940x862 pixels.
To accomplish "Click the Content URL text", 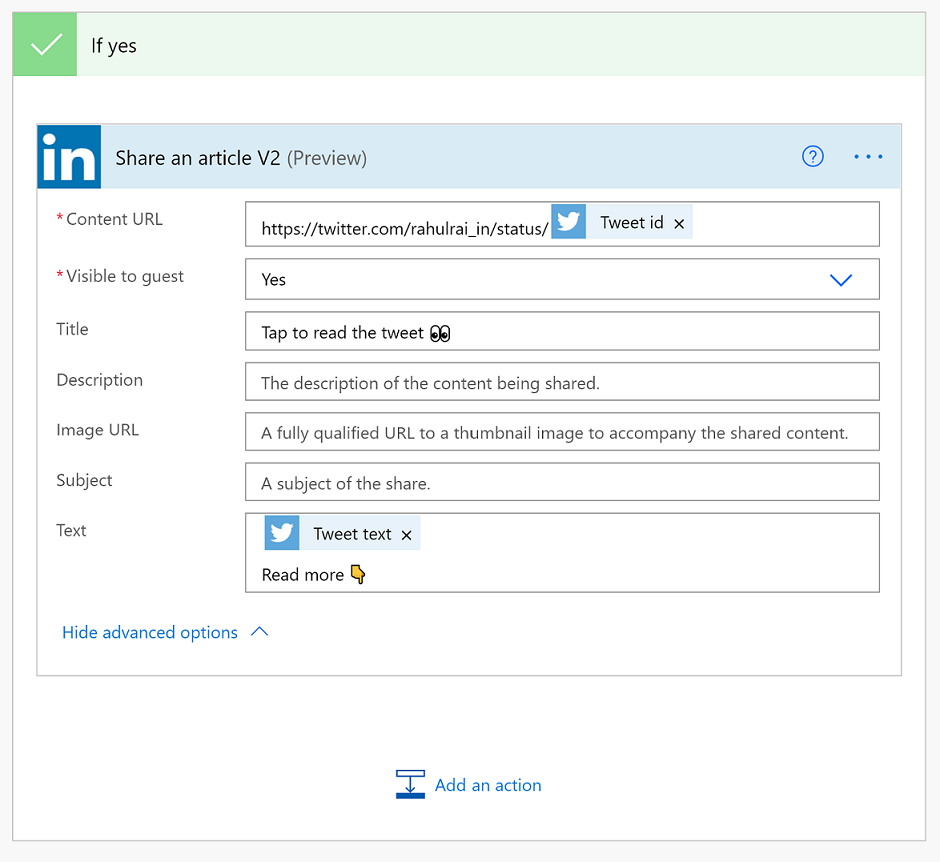I will coord(405,229).
